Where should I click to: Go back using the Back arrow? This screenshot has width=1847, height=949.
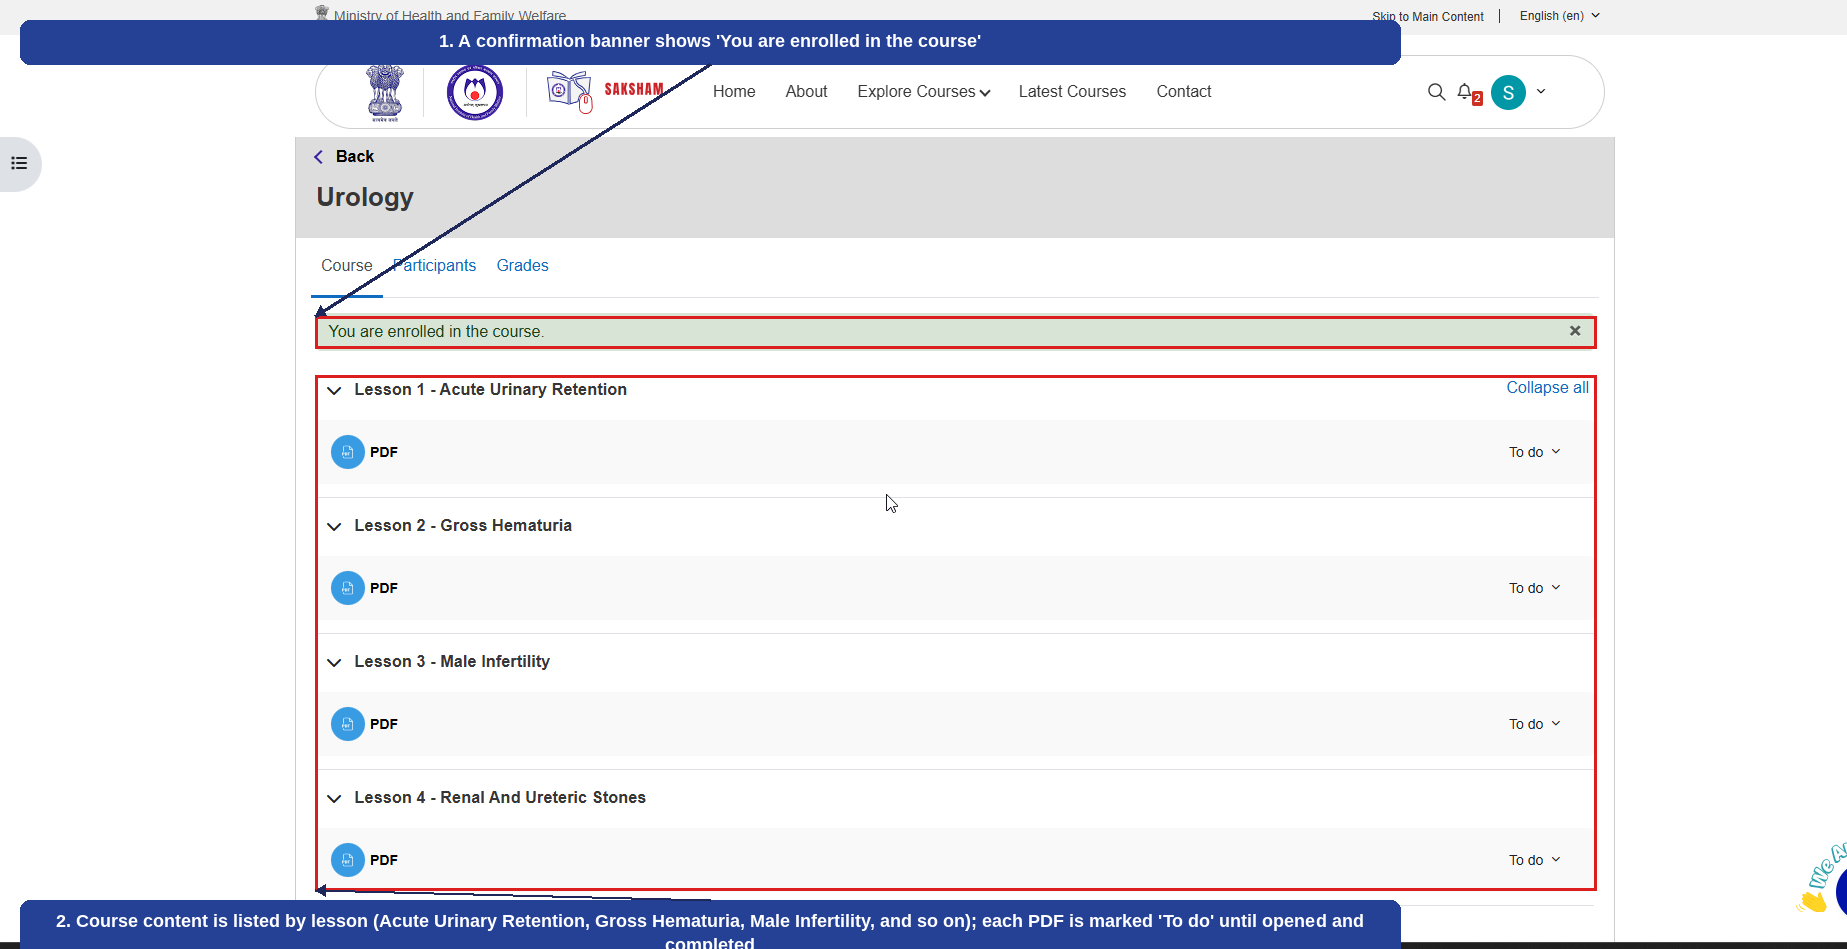point(318,157)
